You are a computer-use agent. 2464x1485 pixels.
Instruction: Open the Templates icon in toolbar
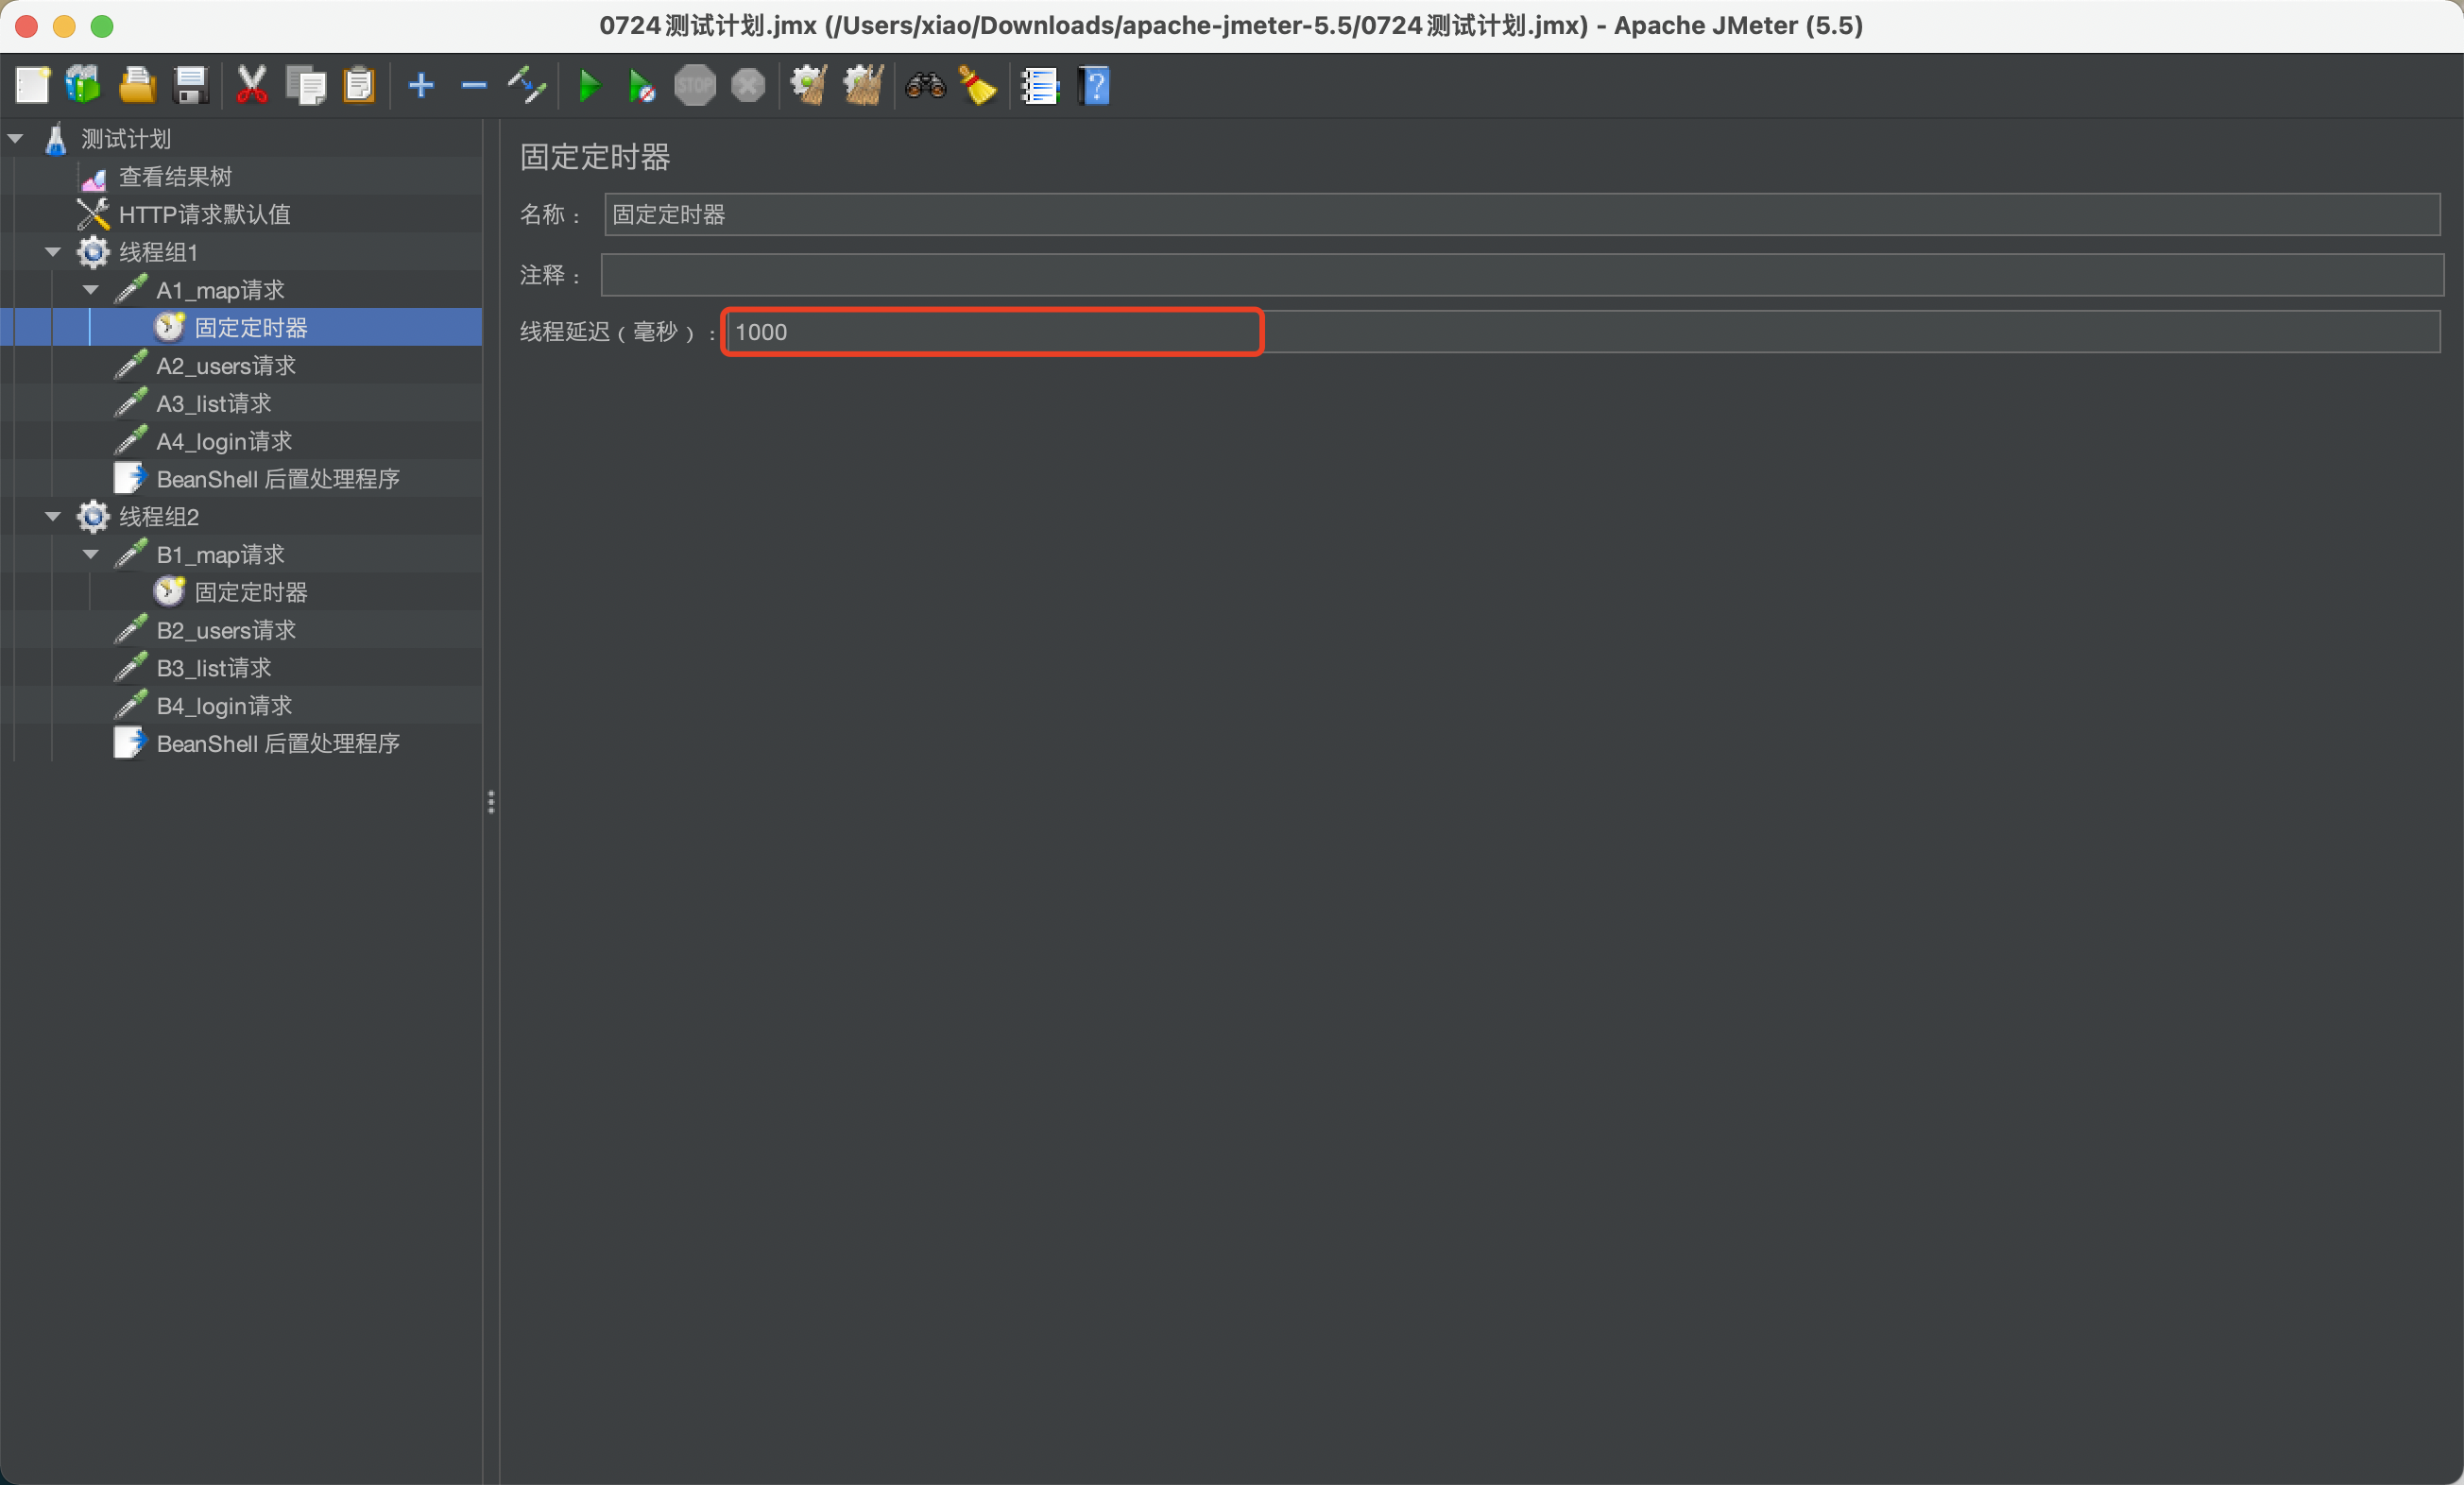pos(83,86)
